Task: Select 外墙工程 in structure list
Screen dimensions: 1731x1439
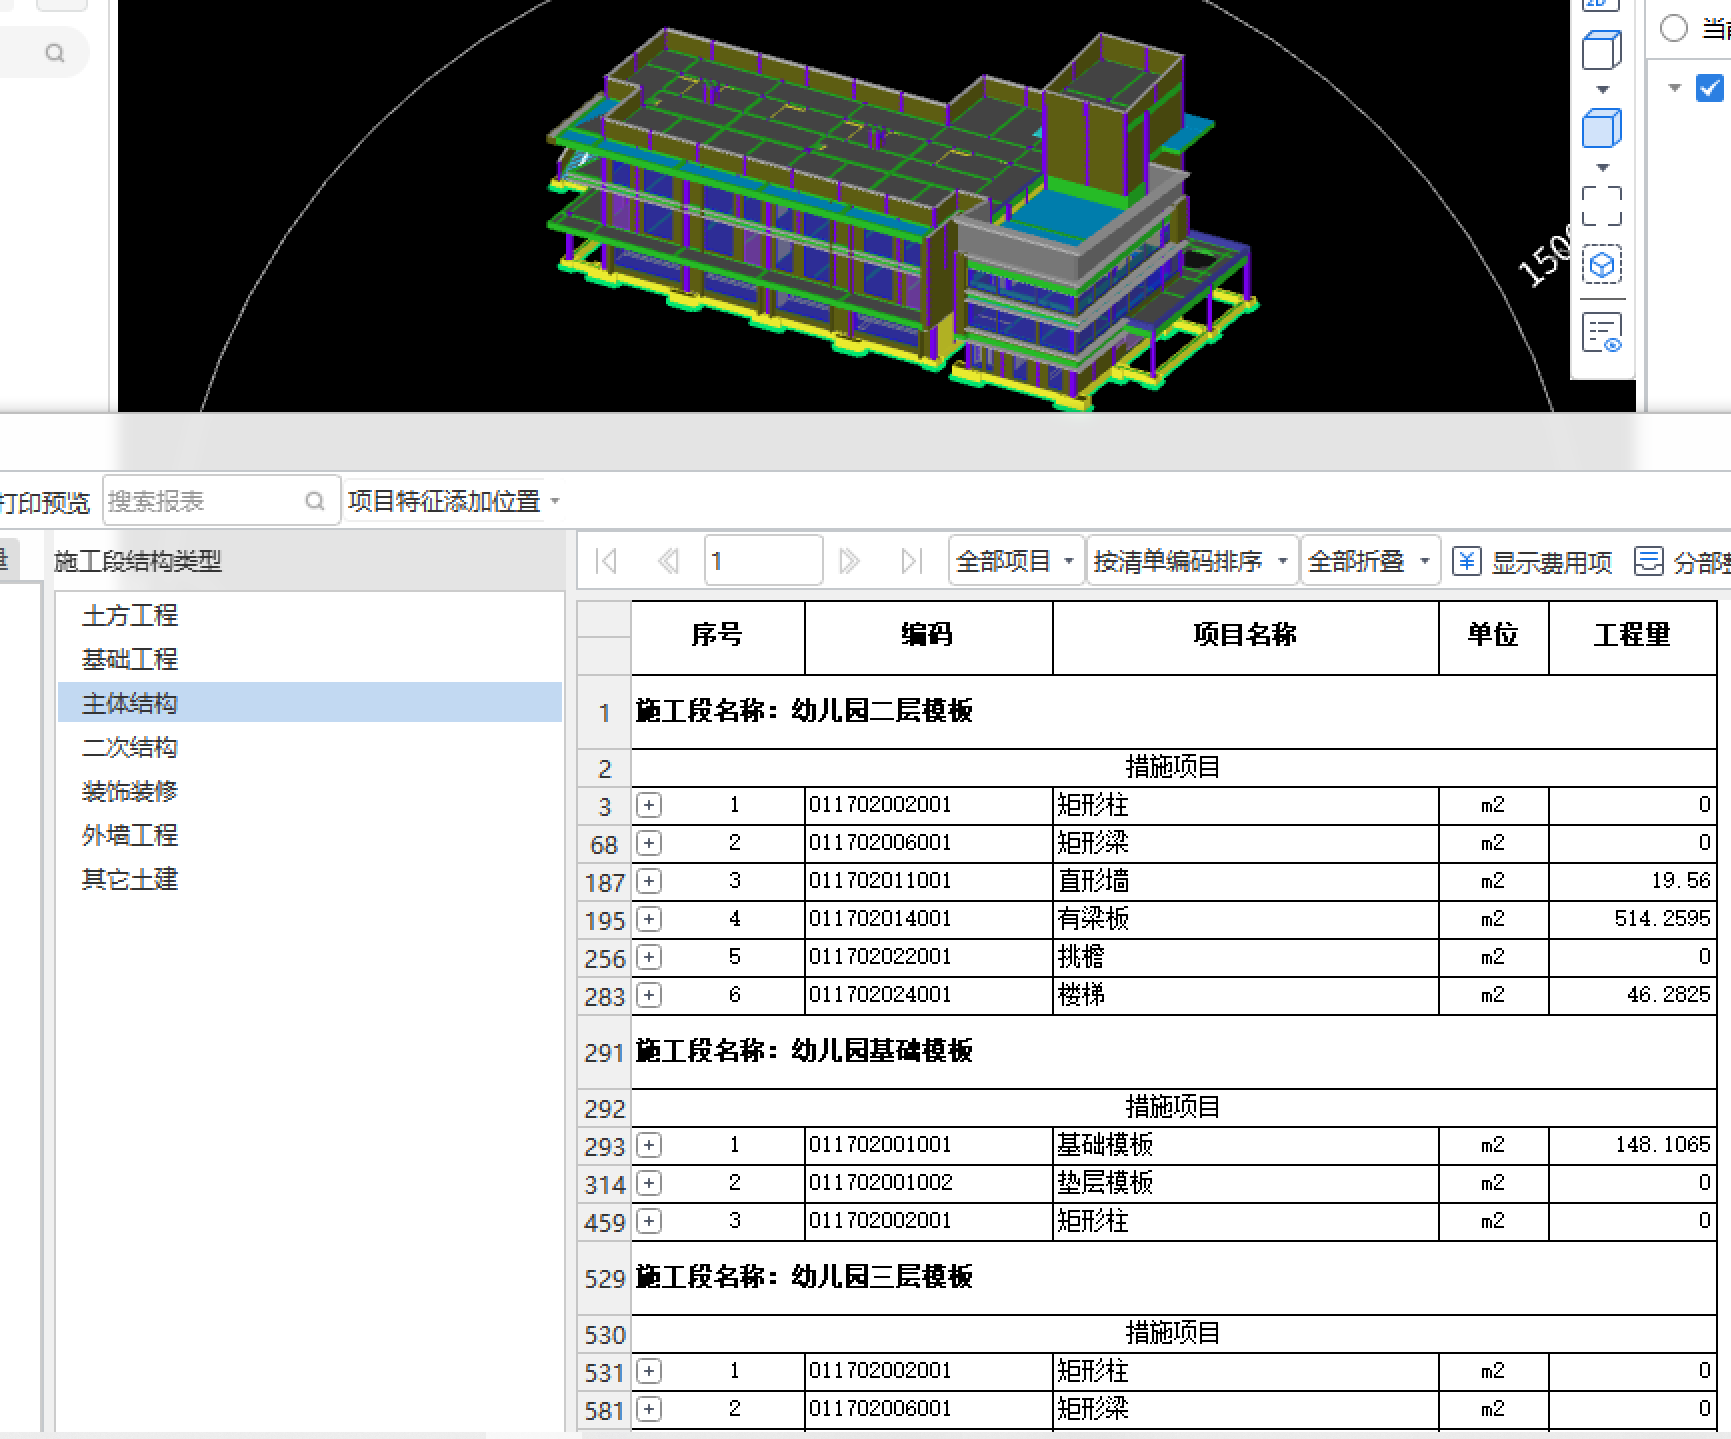Action: pos(310,835)
